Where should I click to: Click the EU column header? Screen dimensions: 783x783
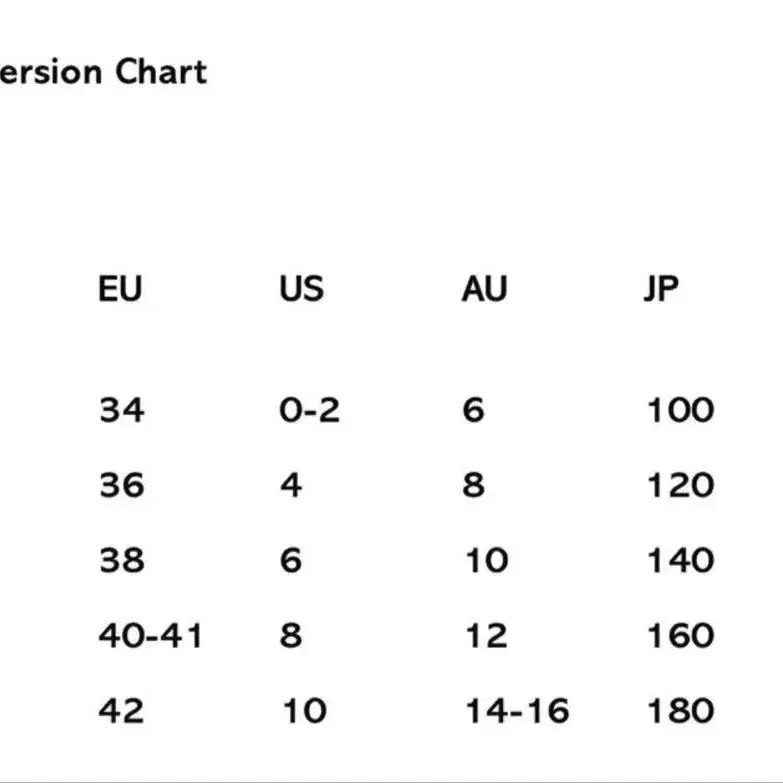tap(120, 288)
